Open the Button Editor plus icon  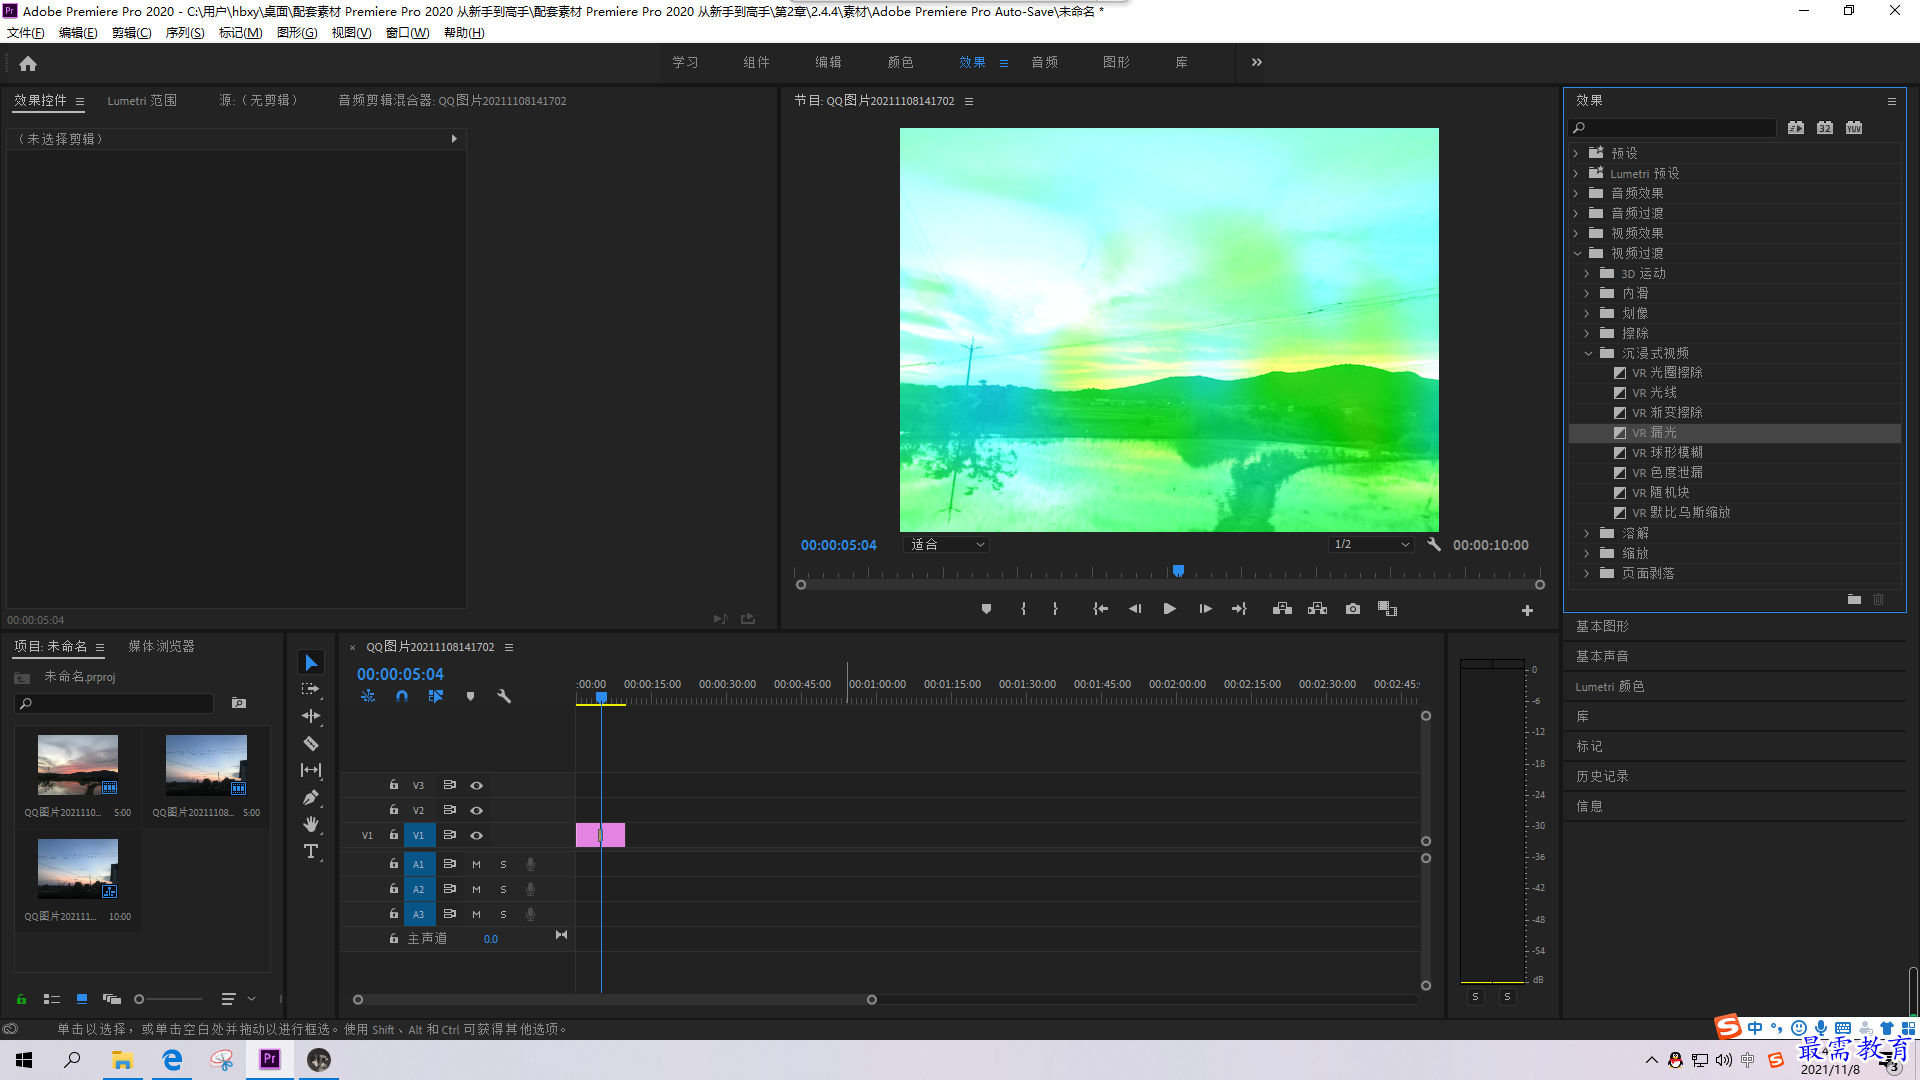(1527, 610)
